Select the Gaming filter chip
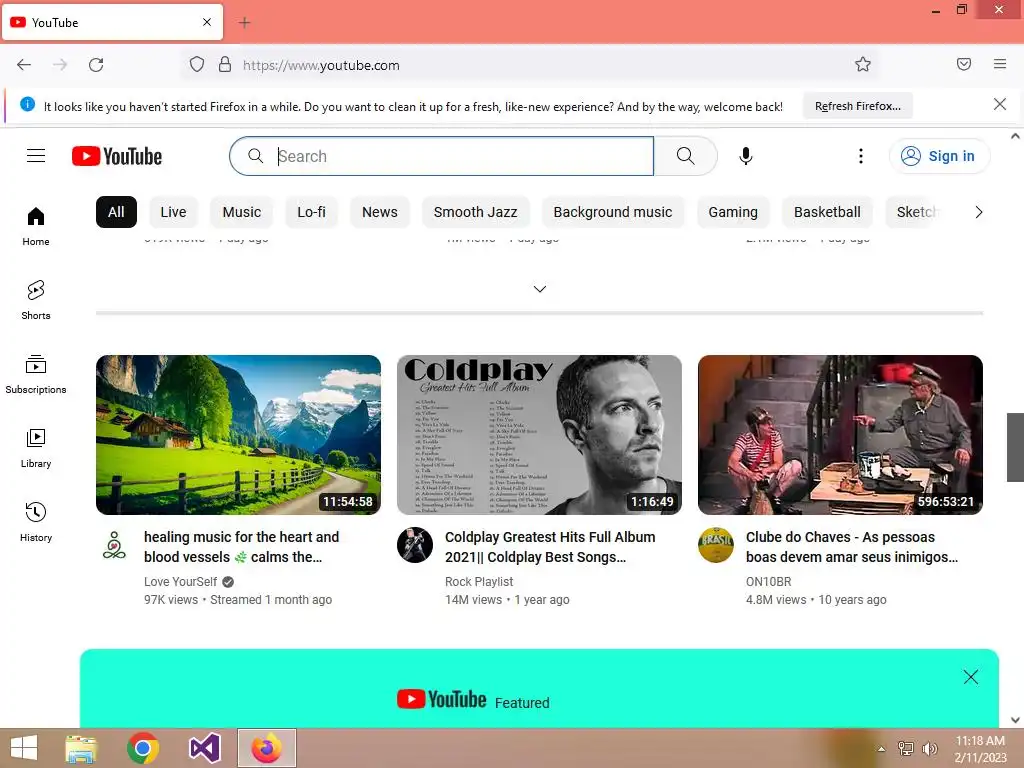 click(733, 212)
